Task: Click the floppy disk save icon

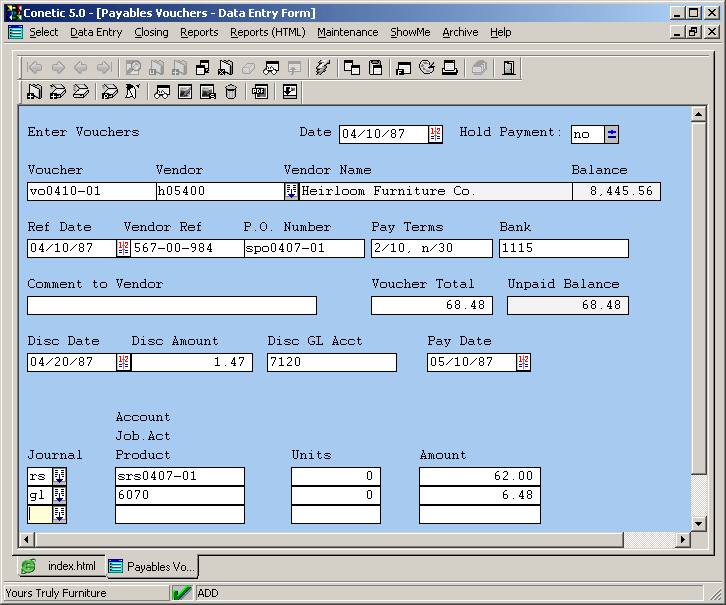Action: [x=376, y=68]
